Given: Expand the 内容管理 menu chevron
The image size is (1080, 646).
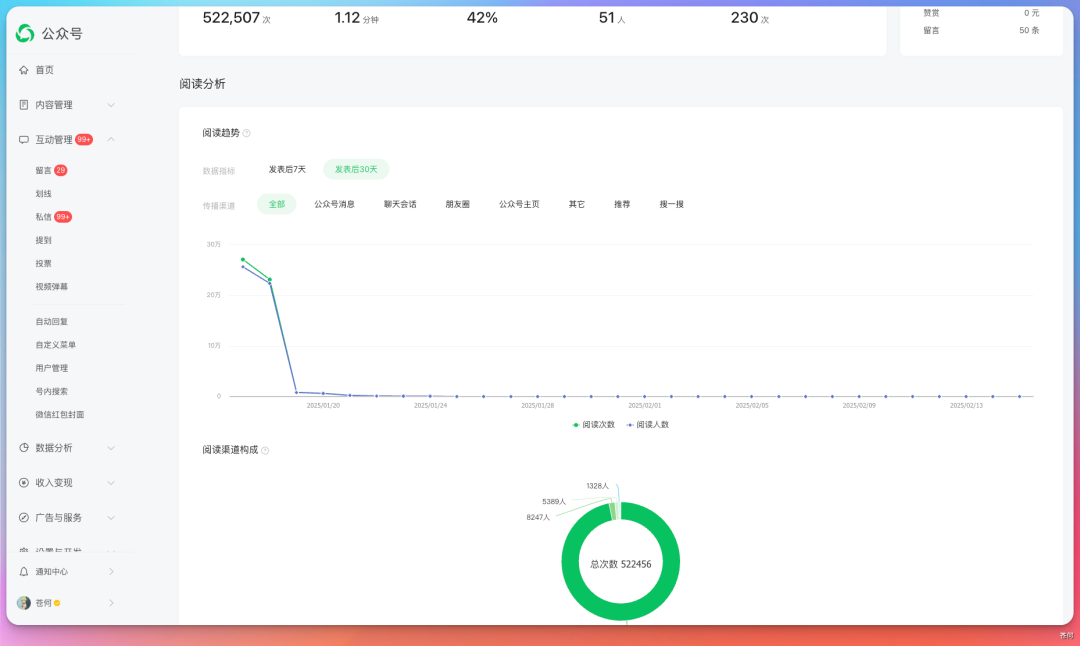Looking at the screenshot, I should point(111,105).
